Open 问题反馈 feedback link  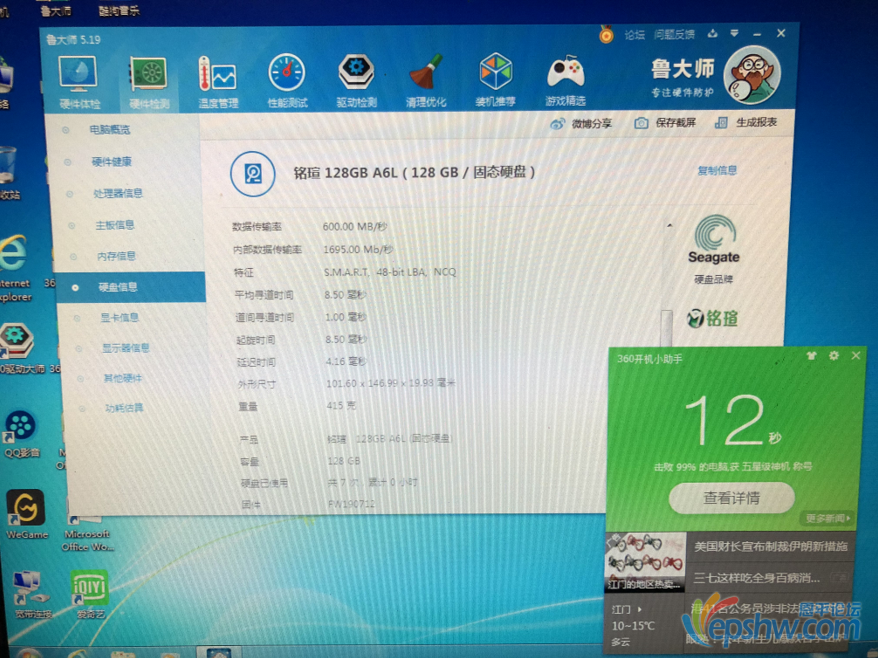[674, 35]
